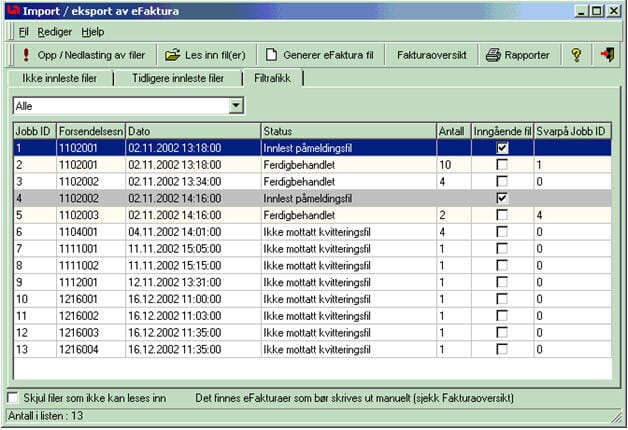628x430 pixels.
Task: Open Les inn fil(er) folder icon
Action: pos(172,55)
